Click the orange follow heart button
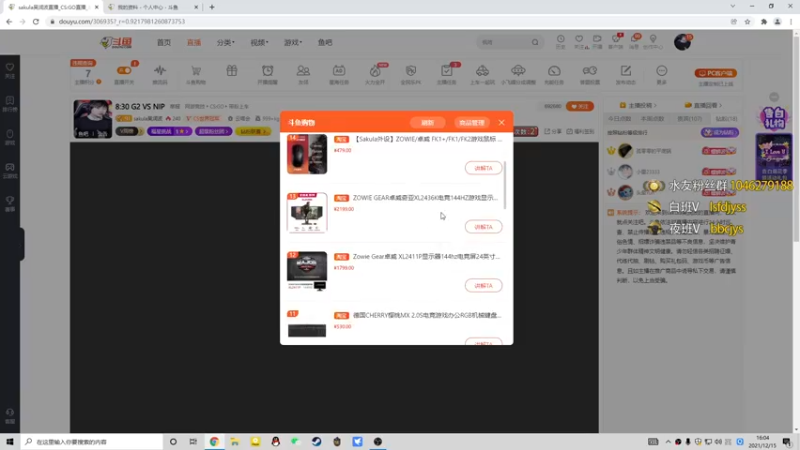The image size is (800, 450). (x=580, y=106)
